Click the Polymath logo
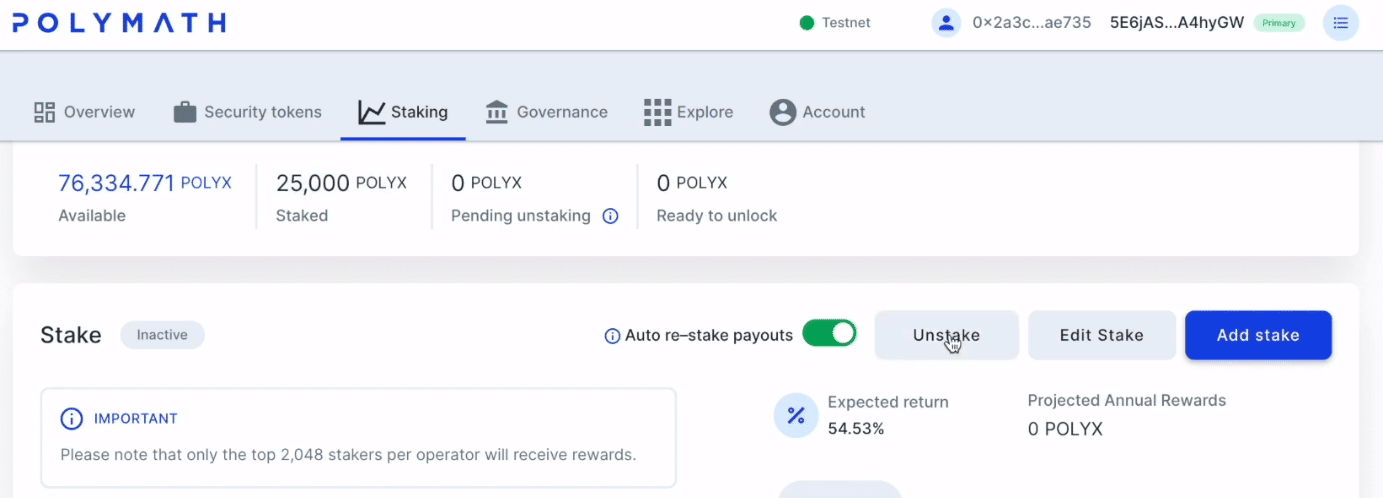The height and width of the screenshot is (498, 1383). 119,23
